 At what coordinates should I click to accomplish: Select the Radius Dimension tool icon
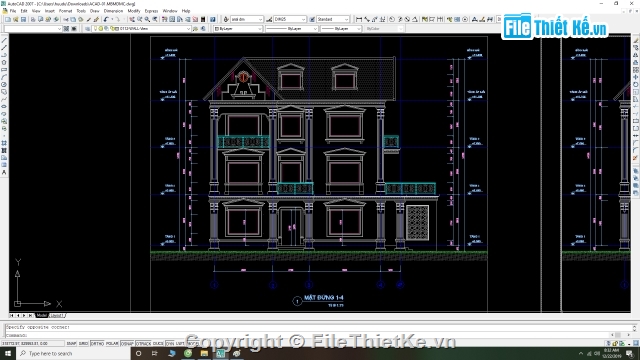[x=392, y=19]
